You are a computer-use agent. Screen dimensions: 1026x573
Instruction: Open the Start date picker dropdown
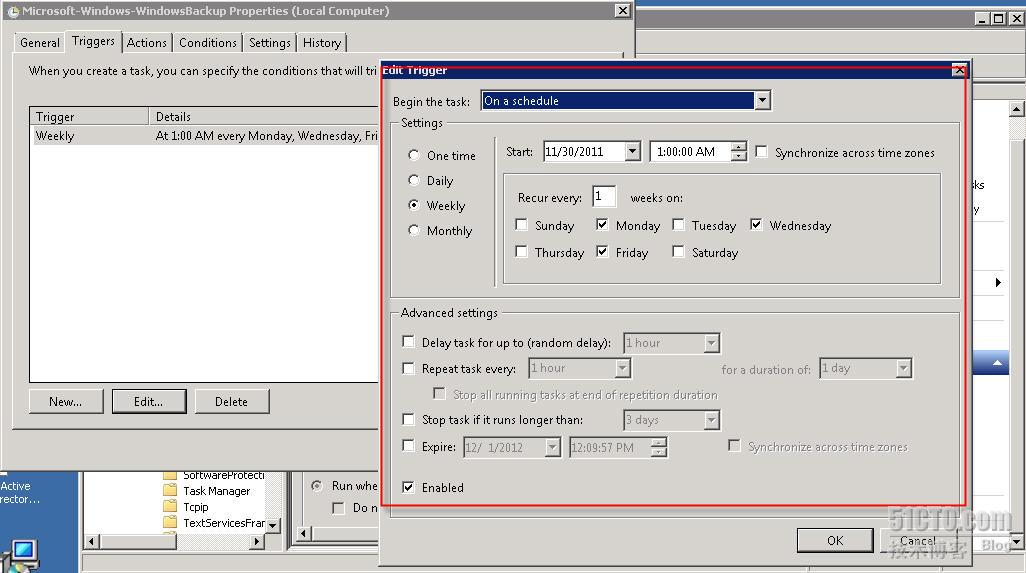pyautogui.click(x=632, y=152)
